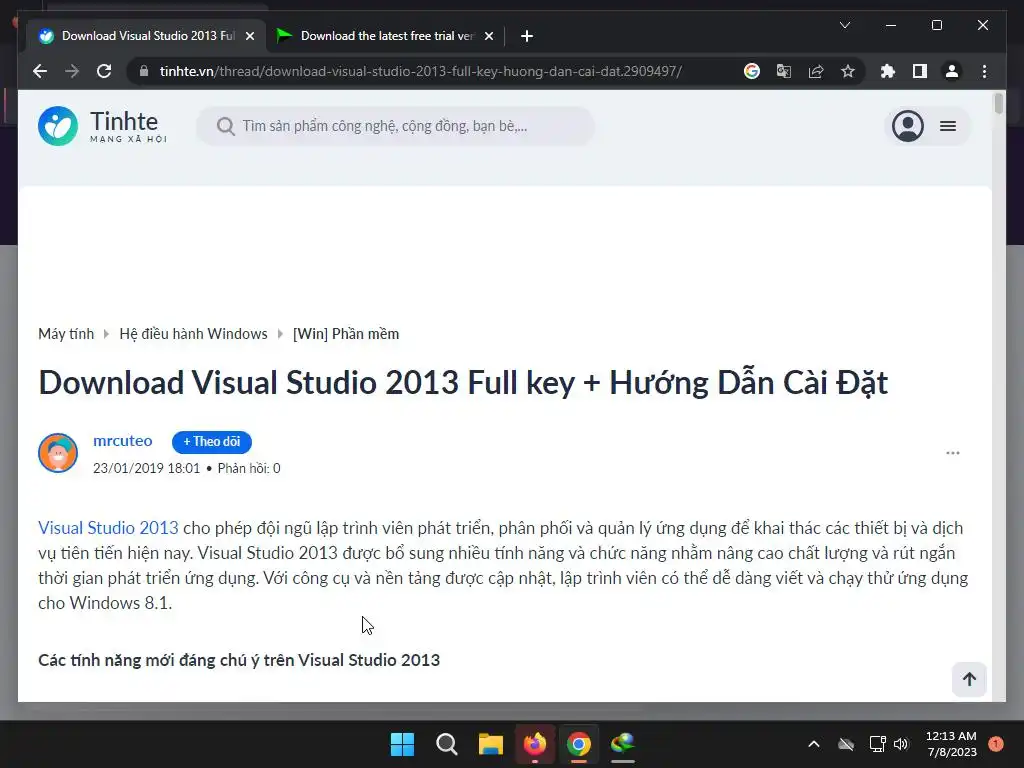Image resolution: width=1024 pixels, height=768 pixels.
Task: Open the notification badge
Action: 996,743
